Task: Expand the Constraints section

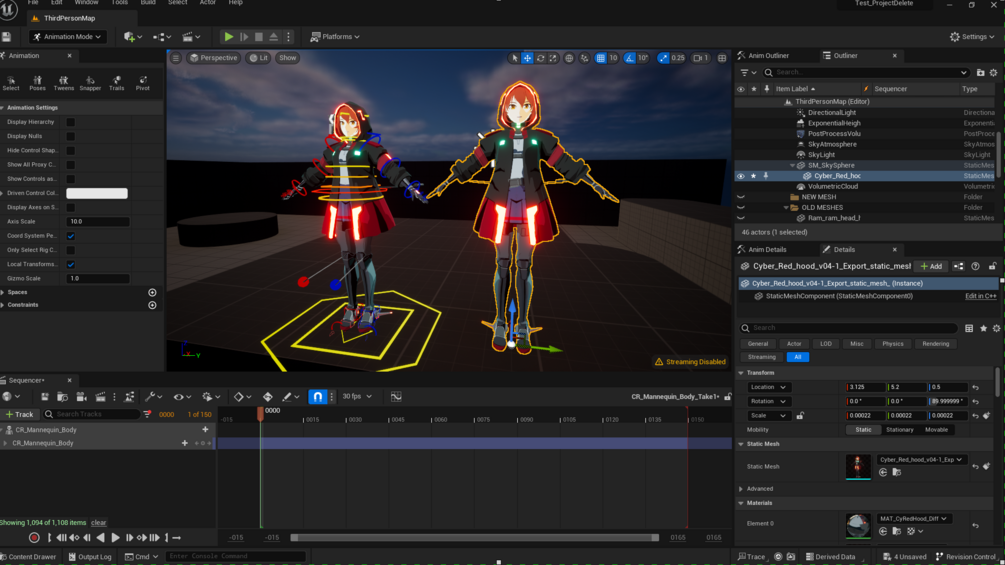Action: pos(22,305)
